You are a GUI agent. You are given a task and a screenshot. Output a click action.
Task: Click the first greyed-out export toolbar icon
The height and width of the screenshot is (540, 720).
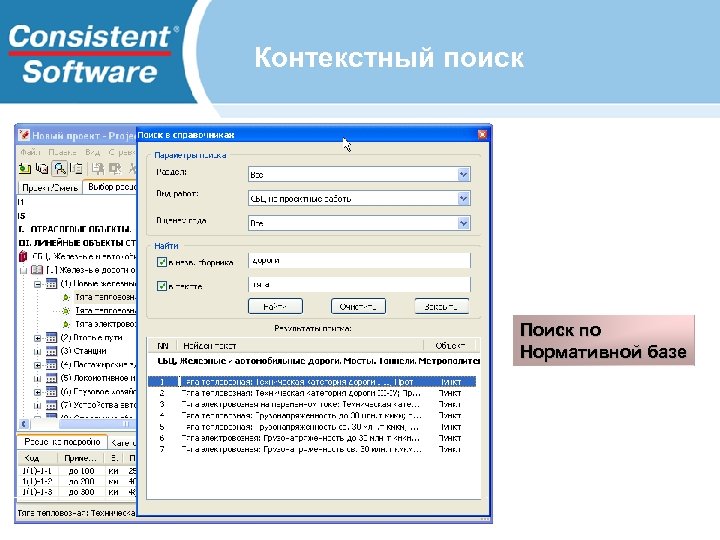click(x=97, y=169)
